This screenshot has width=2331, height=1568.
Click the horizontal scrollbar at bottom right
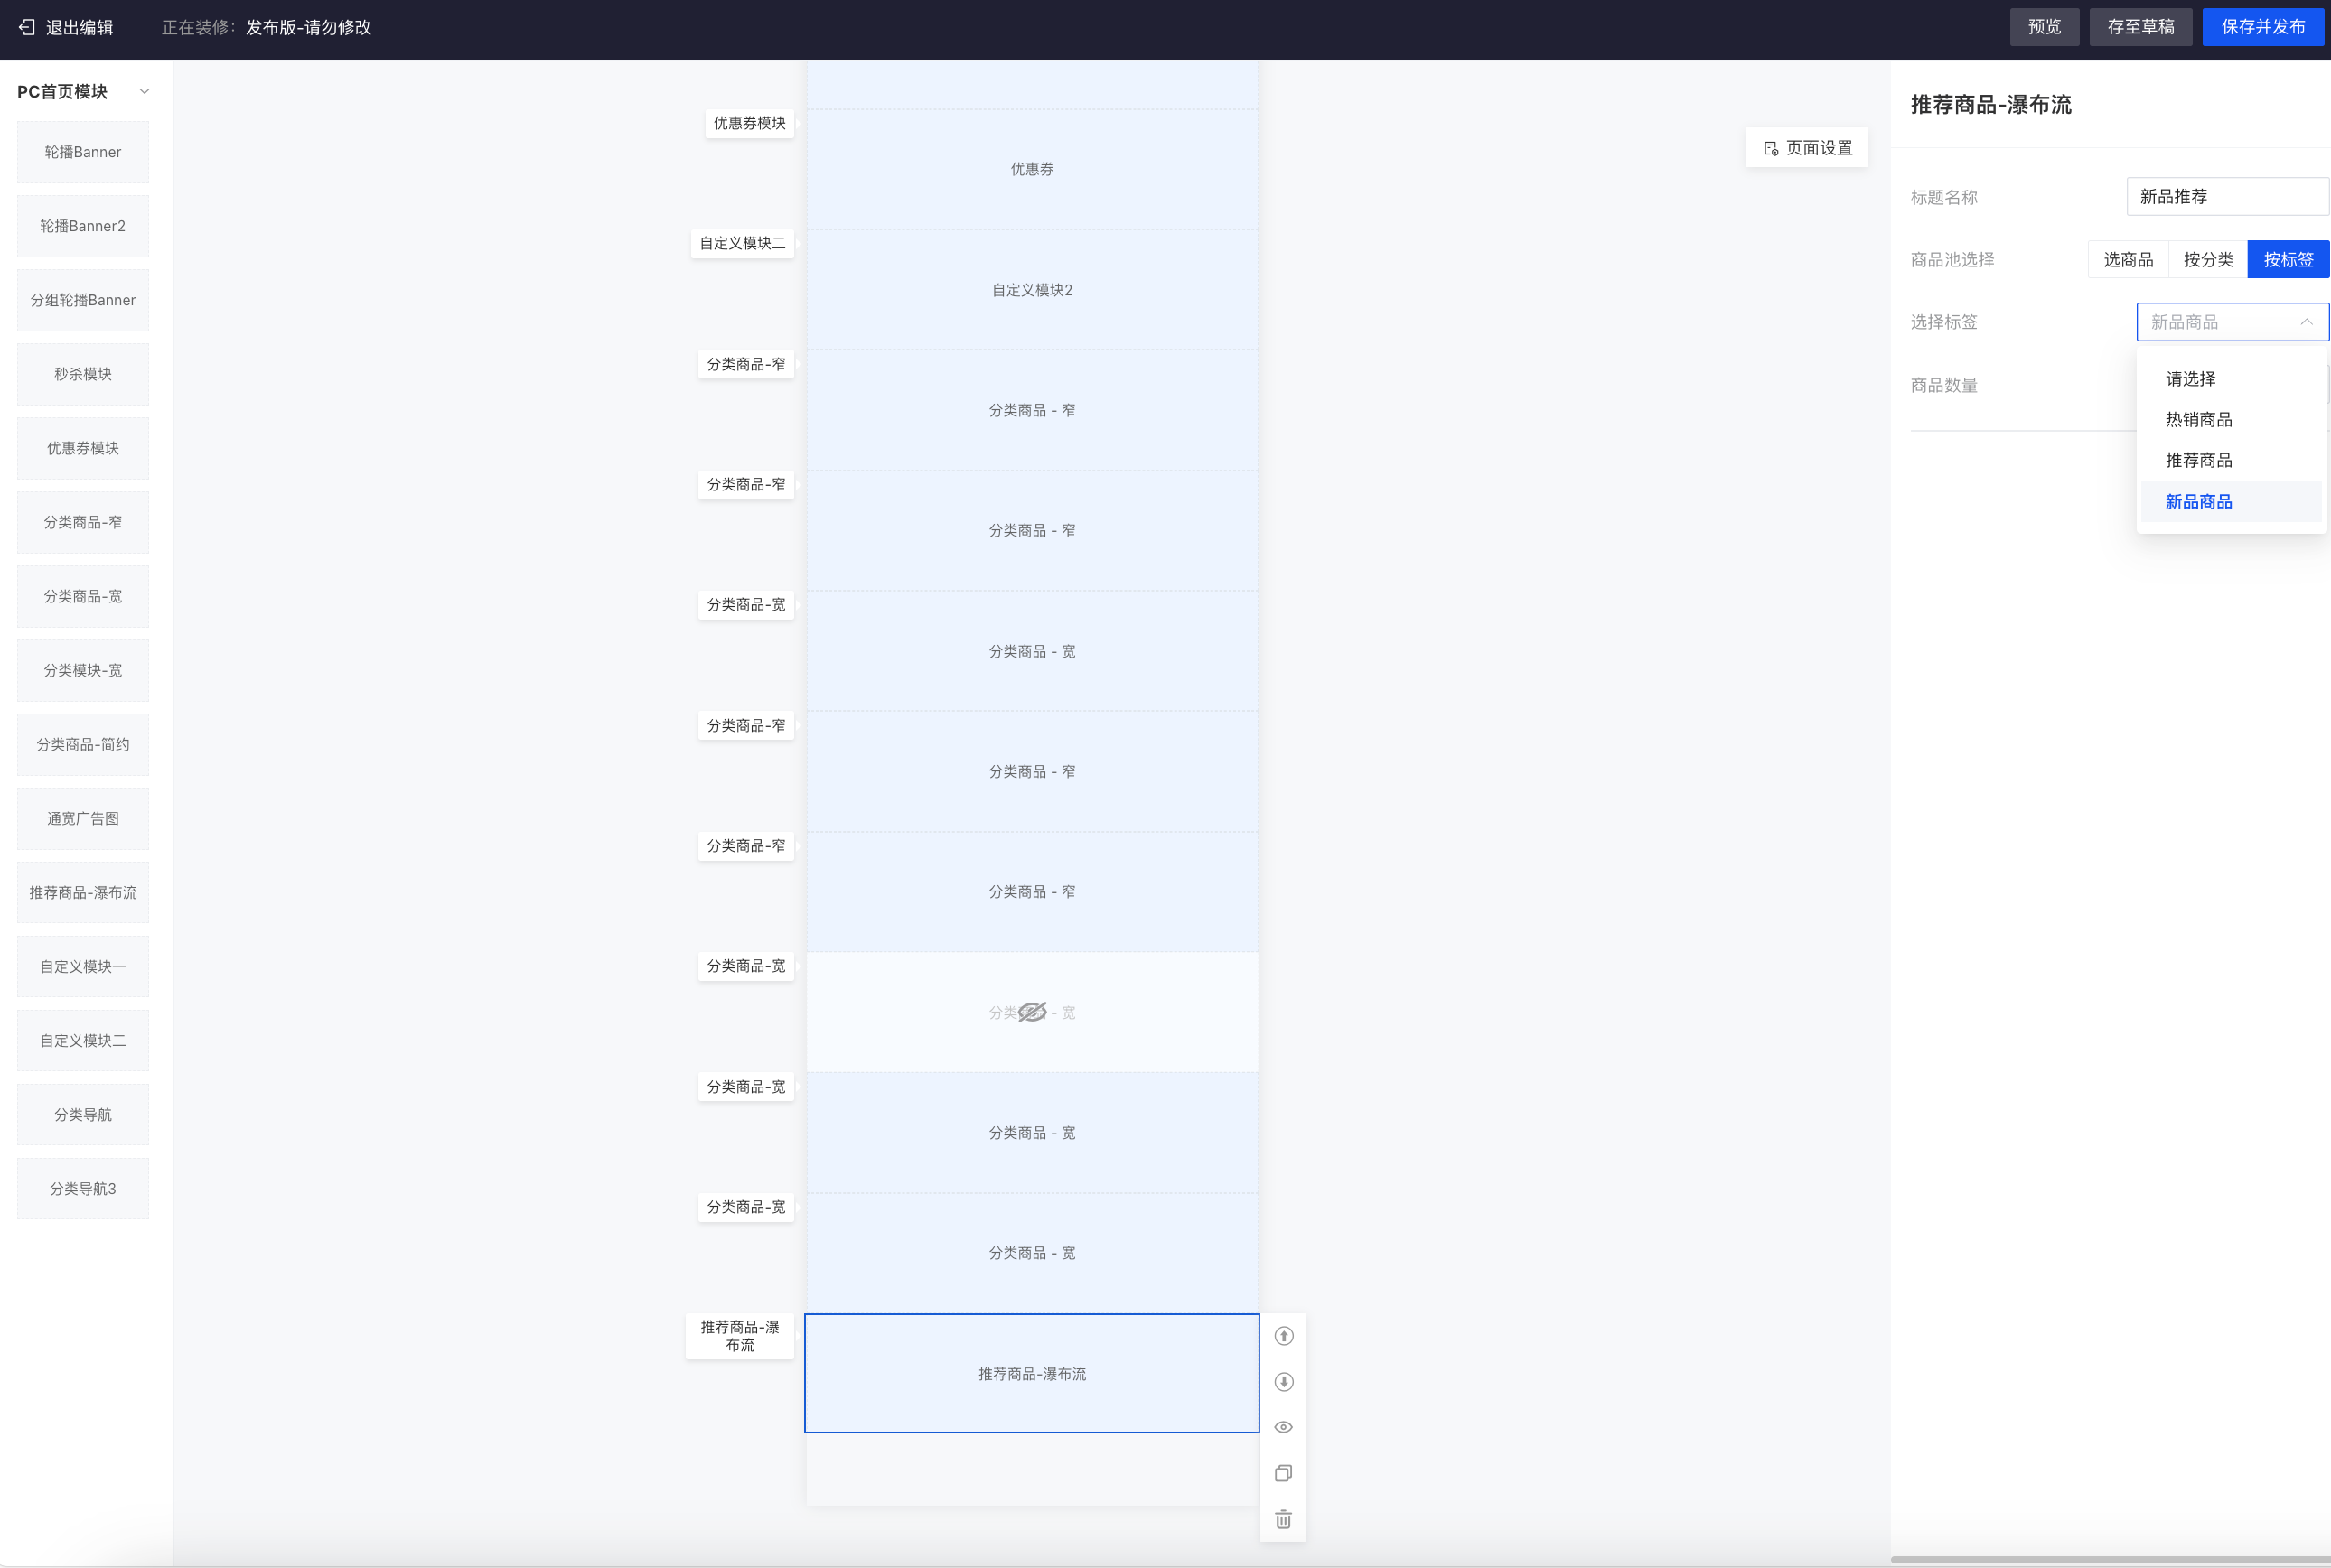(2110, 1559)
